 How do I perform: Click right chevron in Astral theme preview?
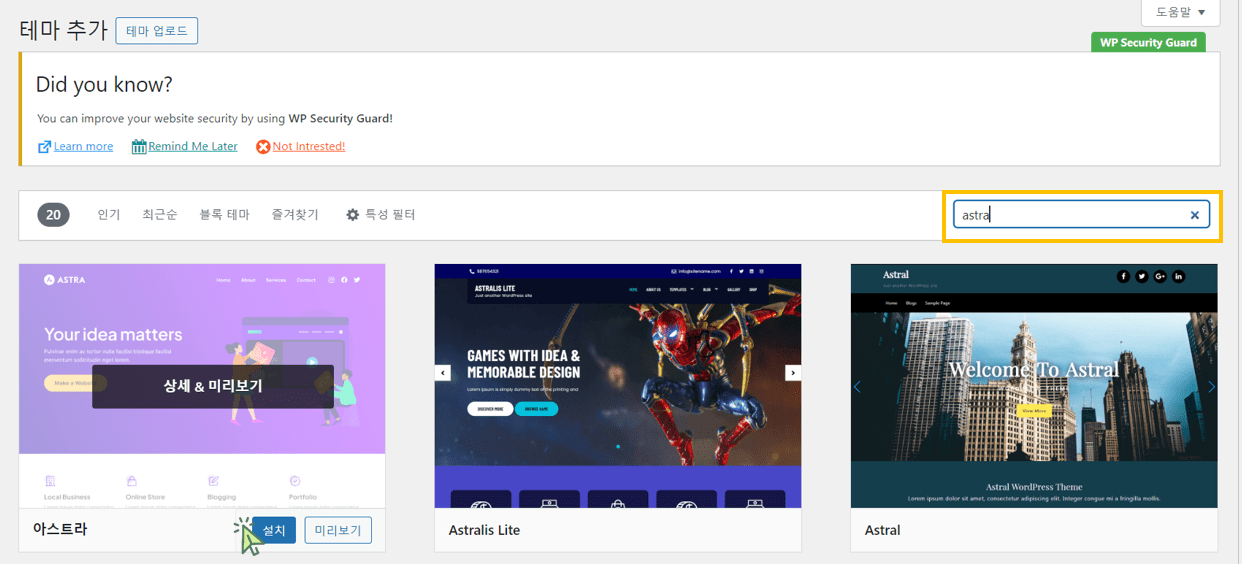tap(1211, 386)
